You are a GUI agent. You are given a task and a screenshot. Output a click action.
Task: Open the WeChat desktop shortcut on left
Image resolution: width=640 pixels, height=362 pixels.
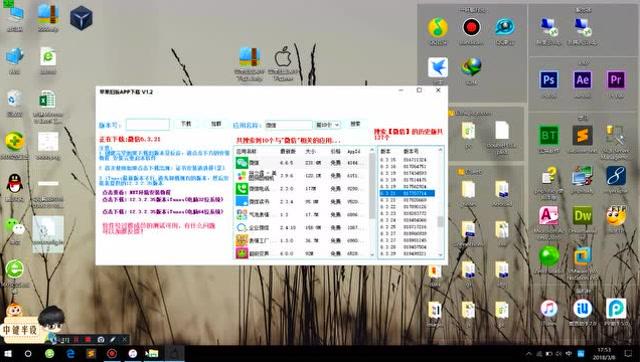coord(15,227)
